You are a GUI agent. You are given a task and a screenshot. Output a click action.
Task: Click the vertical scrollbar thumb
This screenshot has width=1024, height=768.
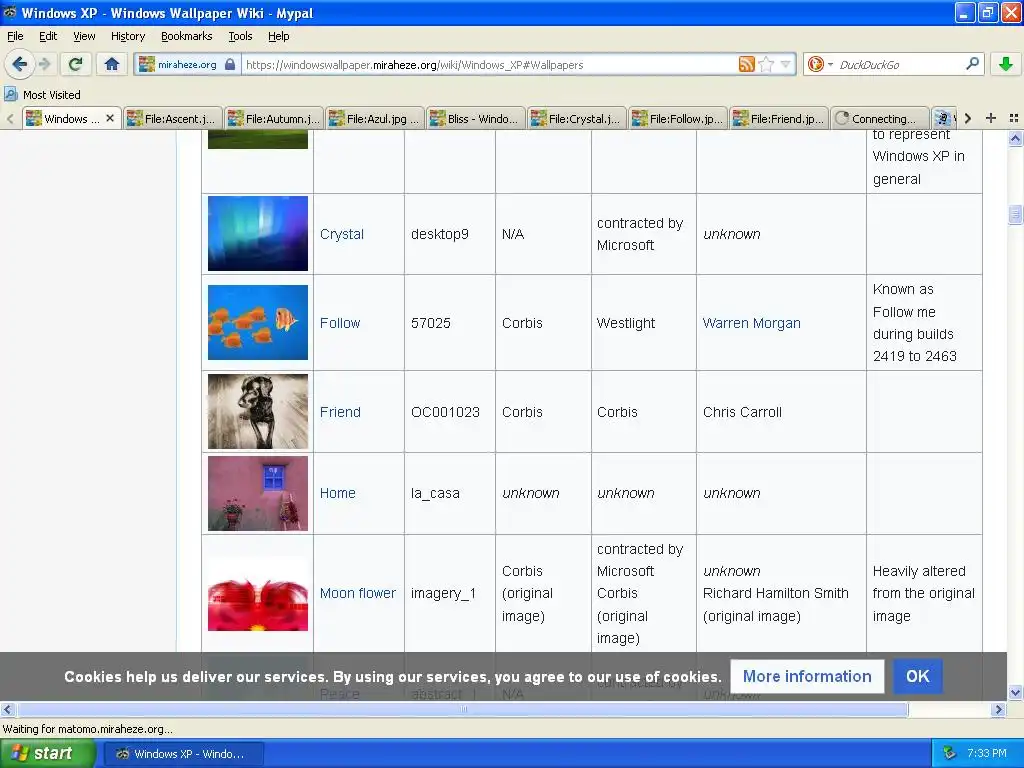click(1015, 214)
